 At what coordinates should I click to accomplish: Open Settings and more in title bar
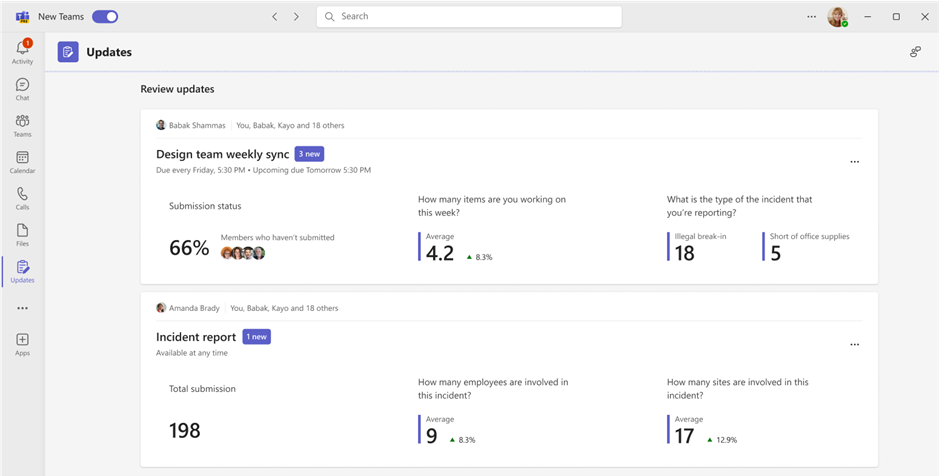coord(811,17)
